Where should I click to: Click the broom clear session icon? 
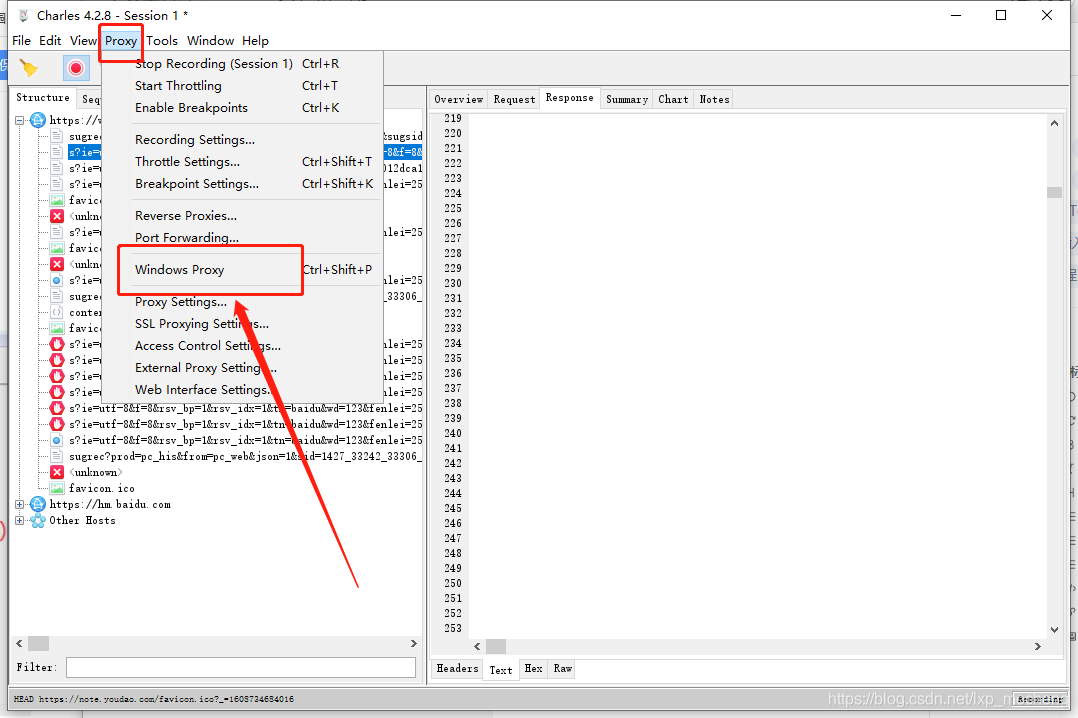[x=28, y=67]
